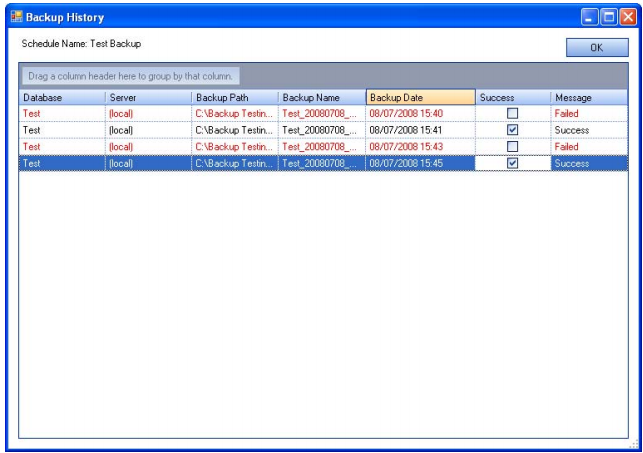Select date cell 08/07/2008 15:41
643x453 pixels.
pos(420,130)
